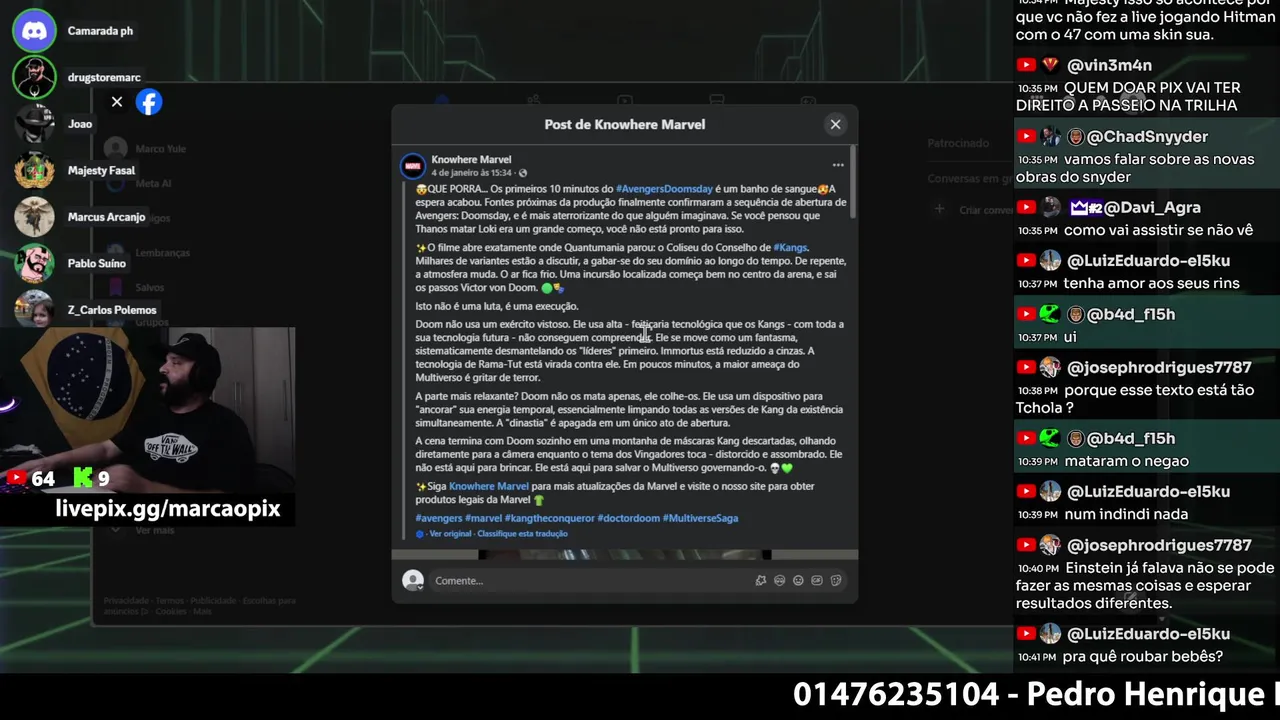Open the #marvel hashtag
The image size is (1280, 720).
[483, 518]
